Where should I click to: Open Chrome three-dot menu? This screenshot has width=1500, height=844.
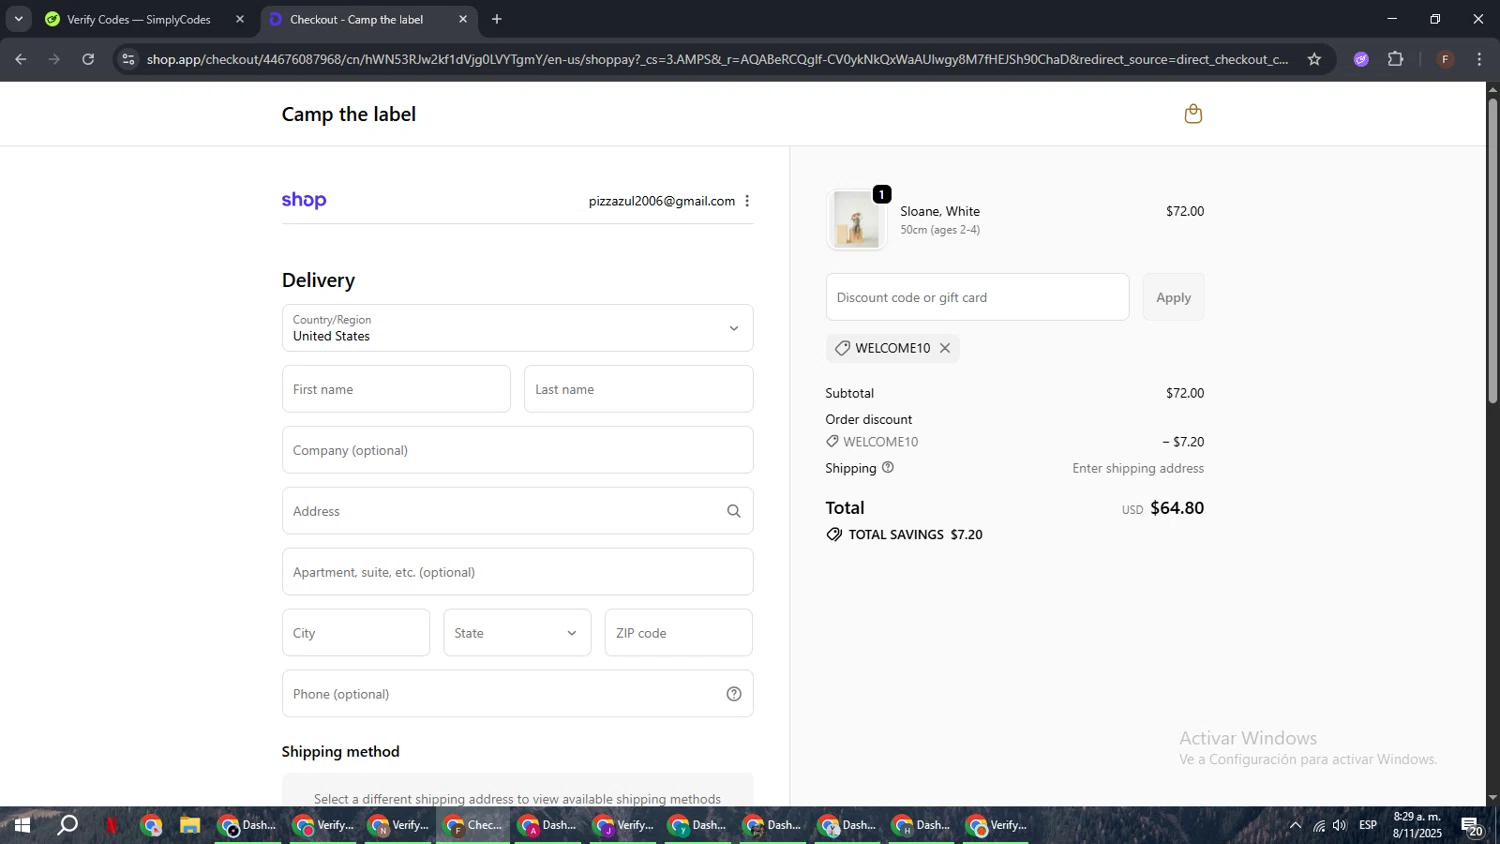click(1480, 59)
